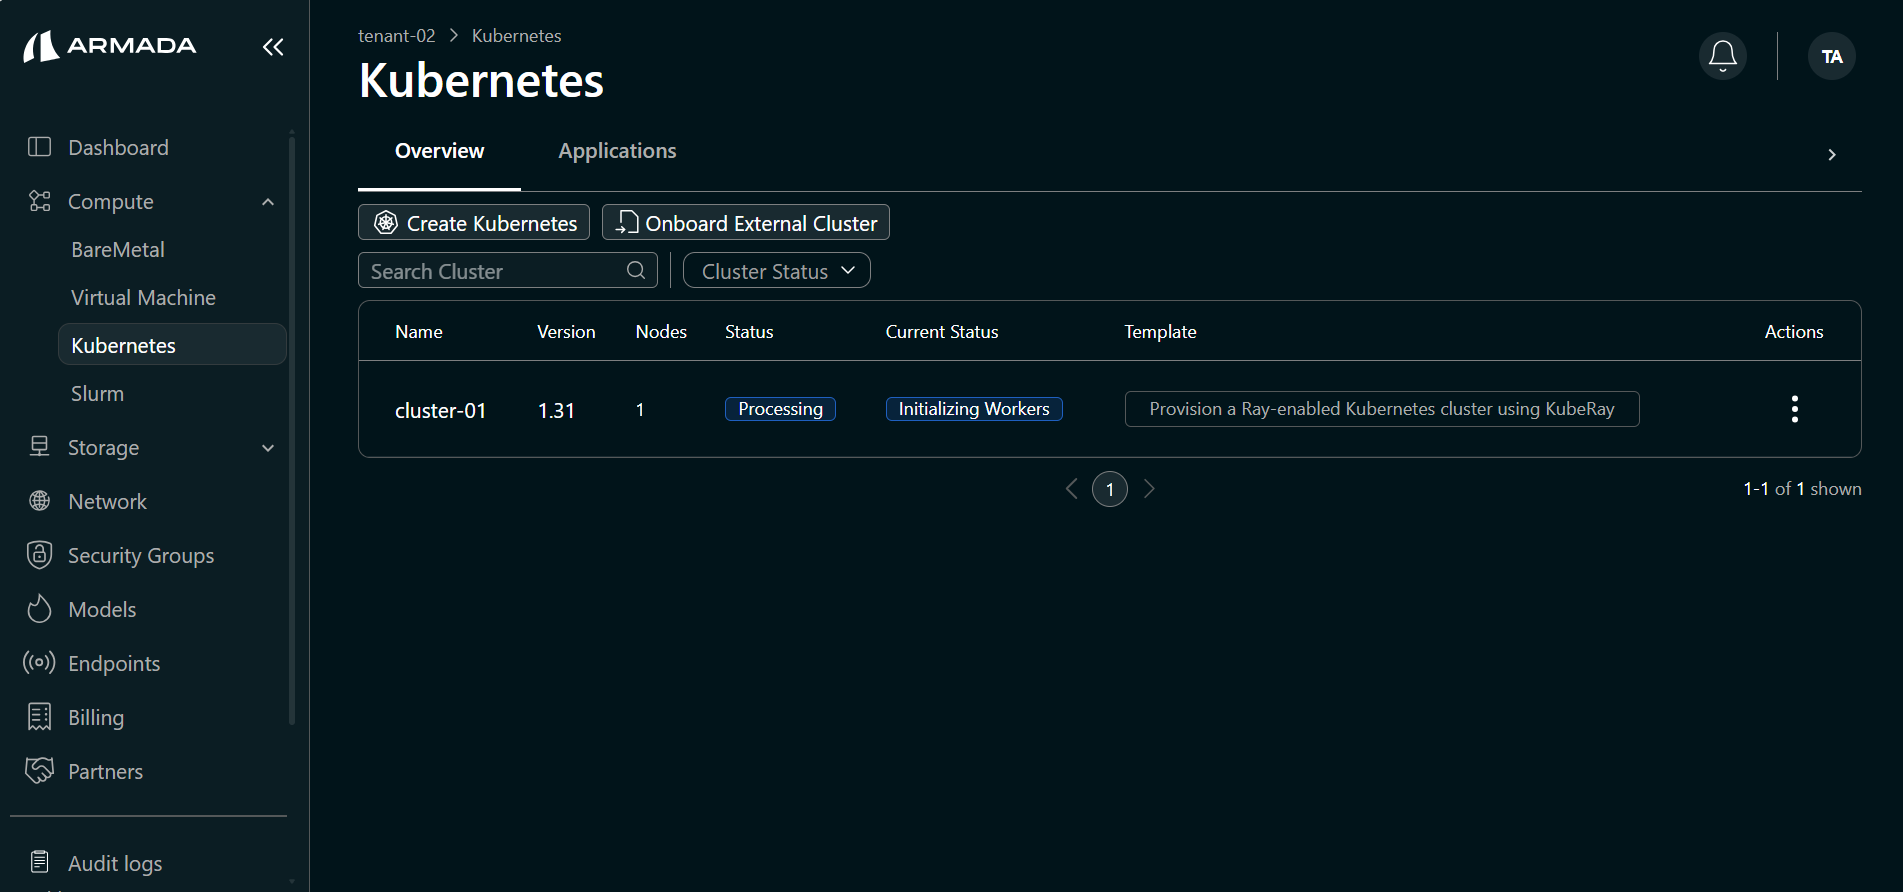Click the Audit logs clipboard icon

coord(40,862)
